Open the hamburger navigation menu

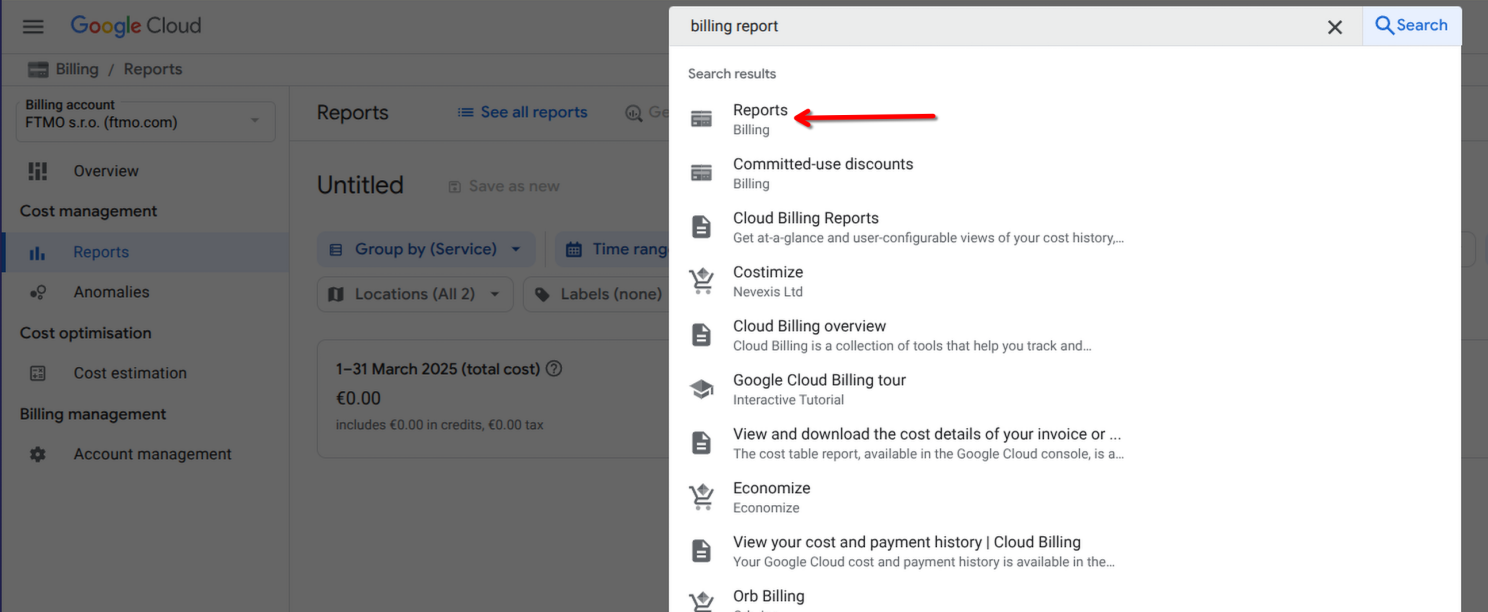(x=33, y=26)
